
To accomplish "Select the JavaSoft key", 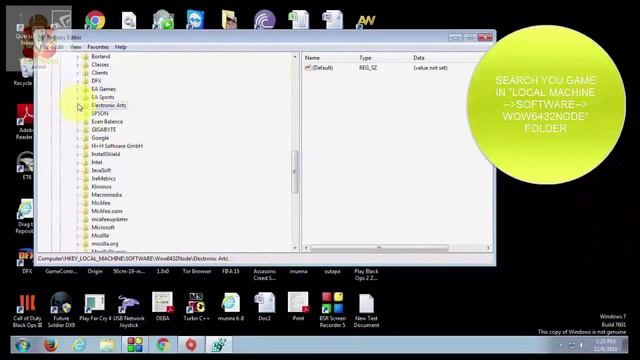I will pos(101,171).
